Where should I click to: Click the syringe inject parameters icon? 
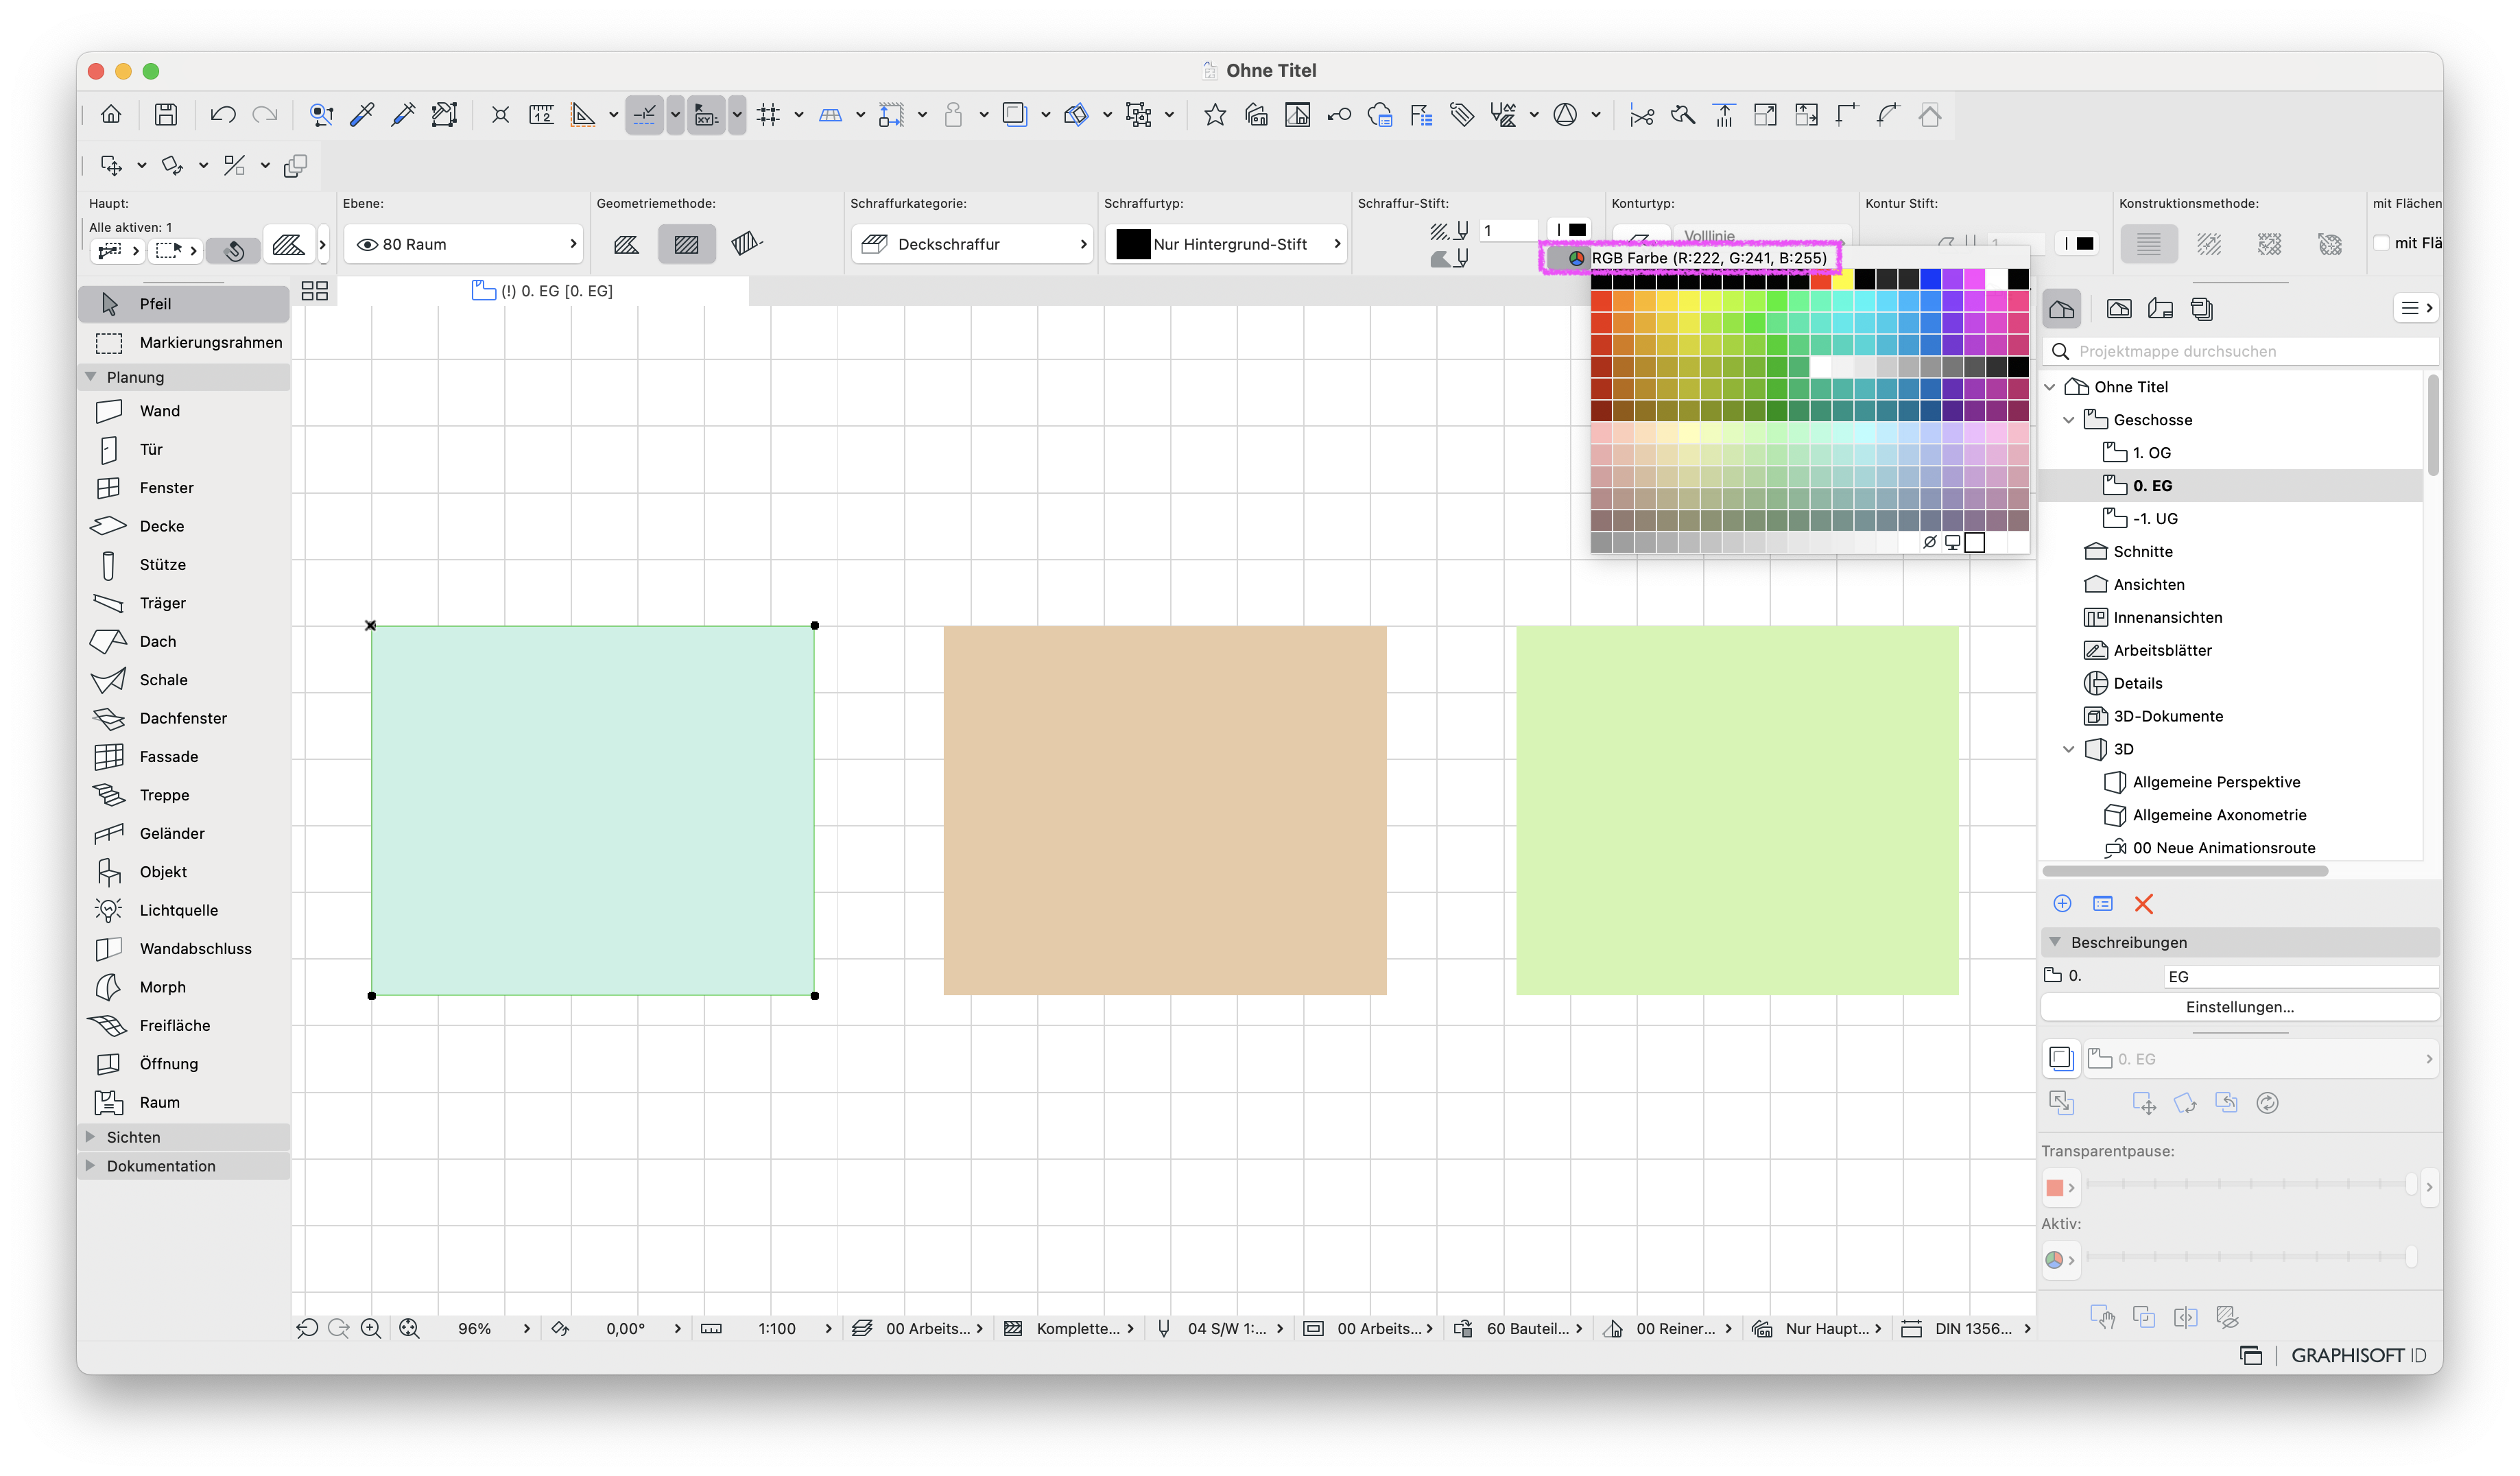pos(403,115)
